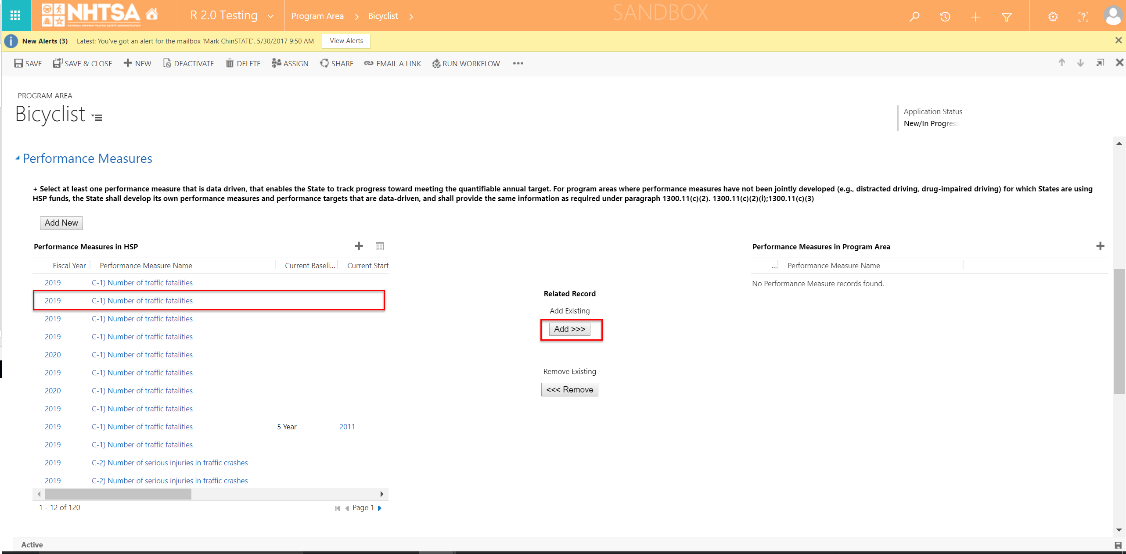
Task: Click the NHTSA logo
Action: pos(91,15)
